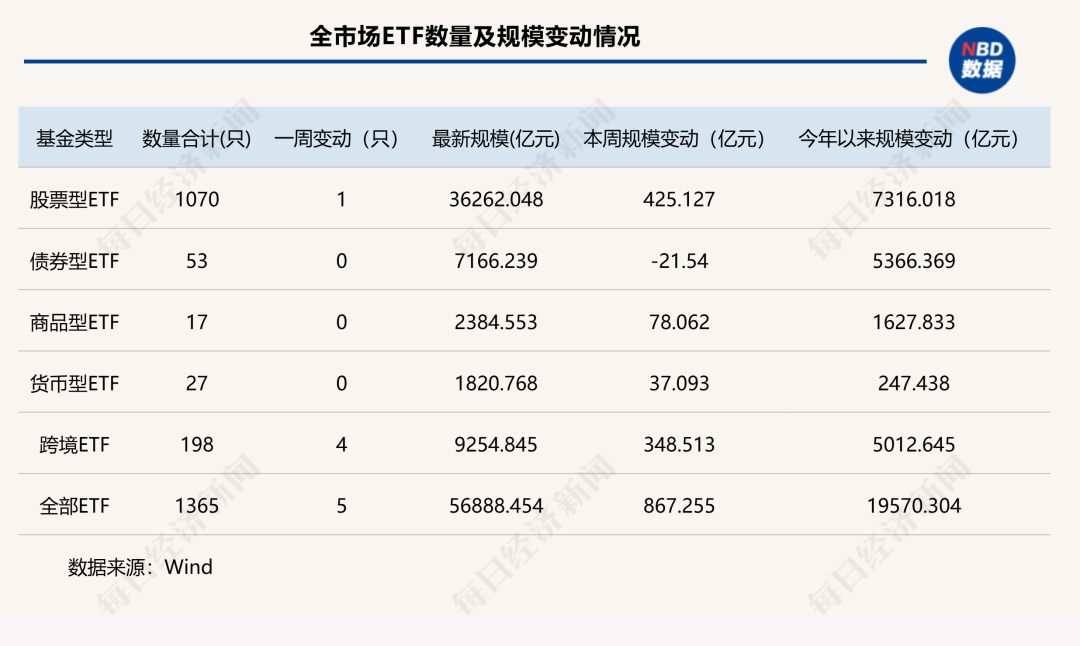Click the 货币型ETF row label
1080x646 pixels.
pyautogui.click(x=75, y=384)
